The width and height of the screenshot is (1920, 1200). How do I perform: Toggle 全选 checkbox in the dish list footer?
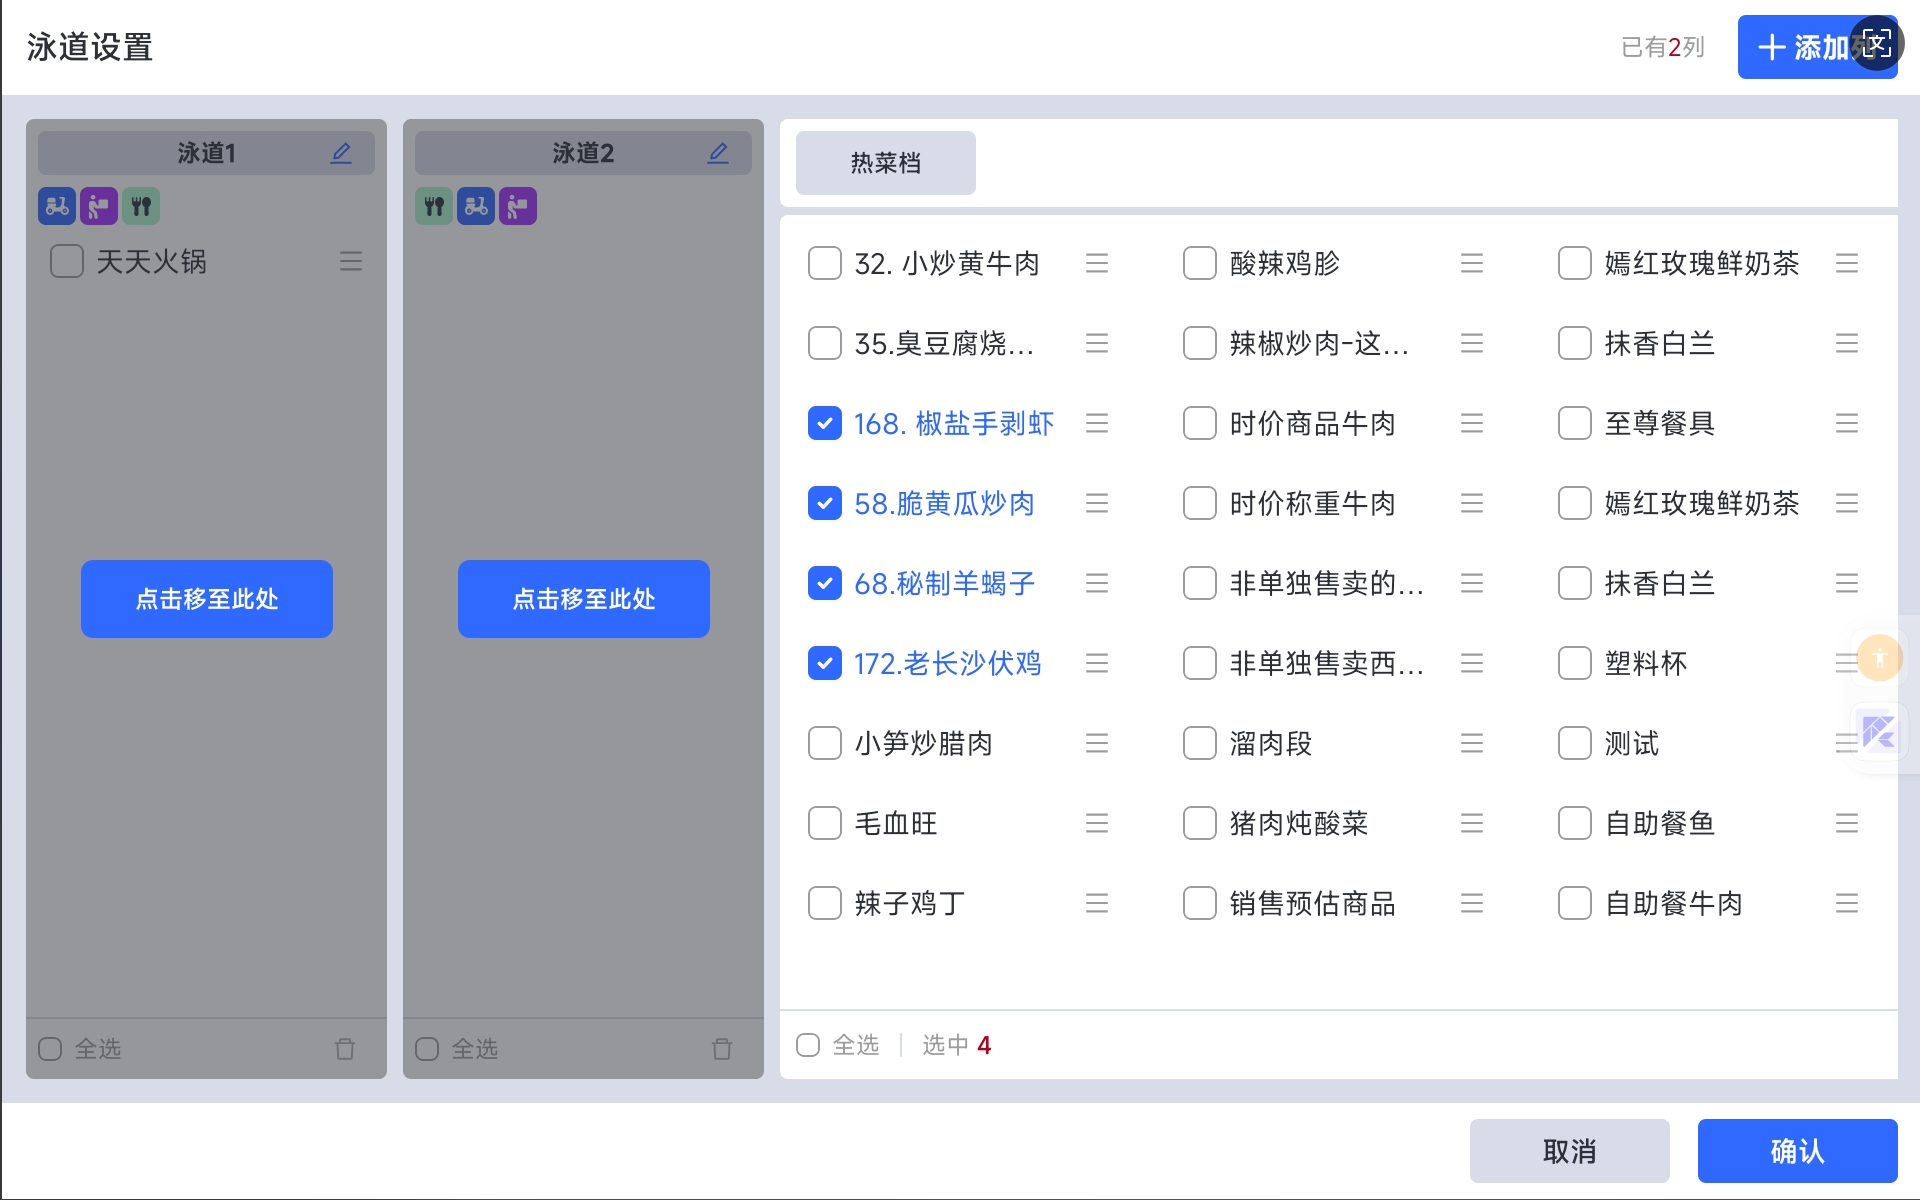[x=808, y=1045]
